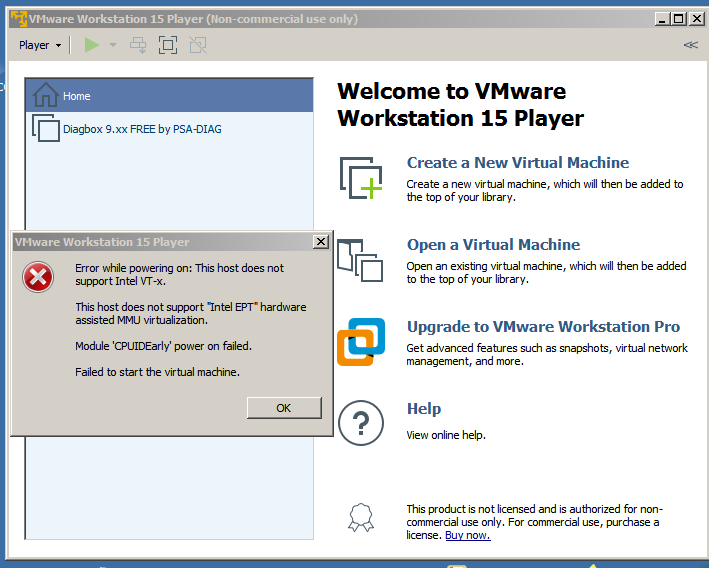The image size is (709, 568).
Task: Click Open a Virtual Machine heading
Action: (x=493, y=244)
